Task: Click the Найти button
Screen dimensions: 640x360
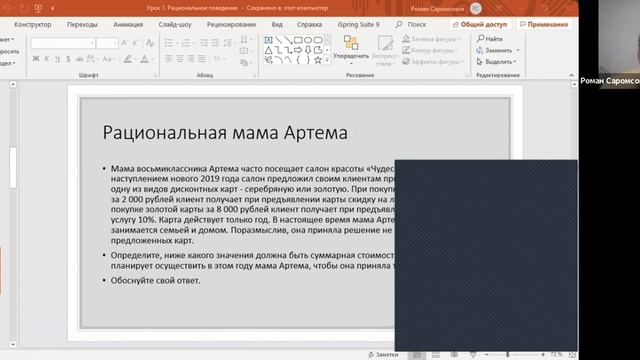Action: click(x=490, y=39)
